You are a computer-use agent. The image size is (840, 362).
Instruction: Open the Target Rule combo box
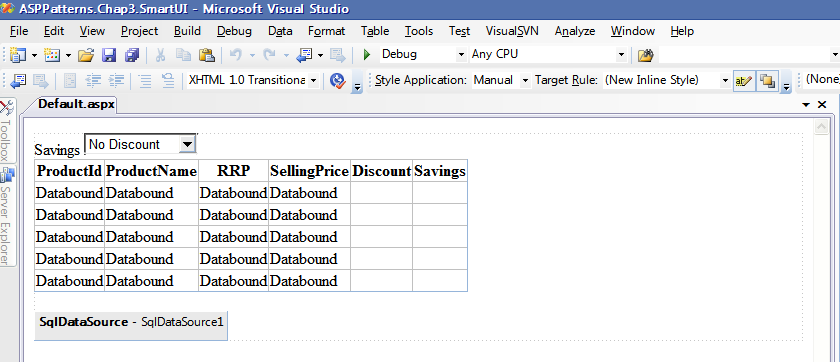click(666, 80)
